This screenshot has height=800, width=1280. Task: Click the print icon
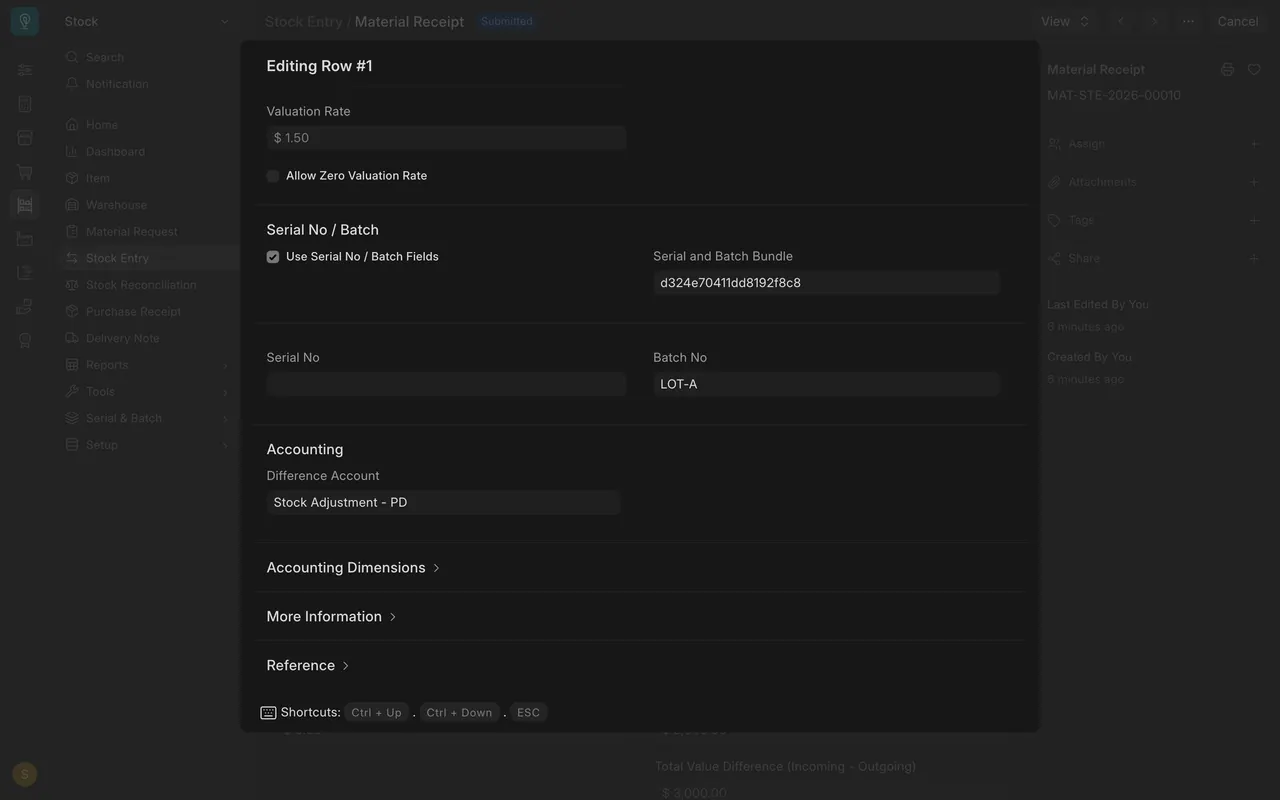click(1228, 69)
